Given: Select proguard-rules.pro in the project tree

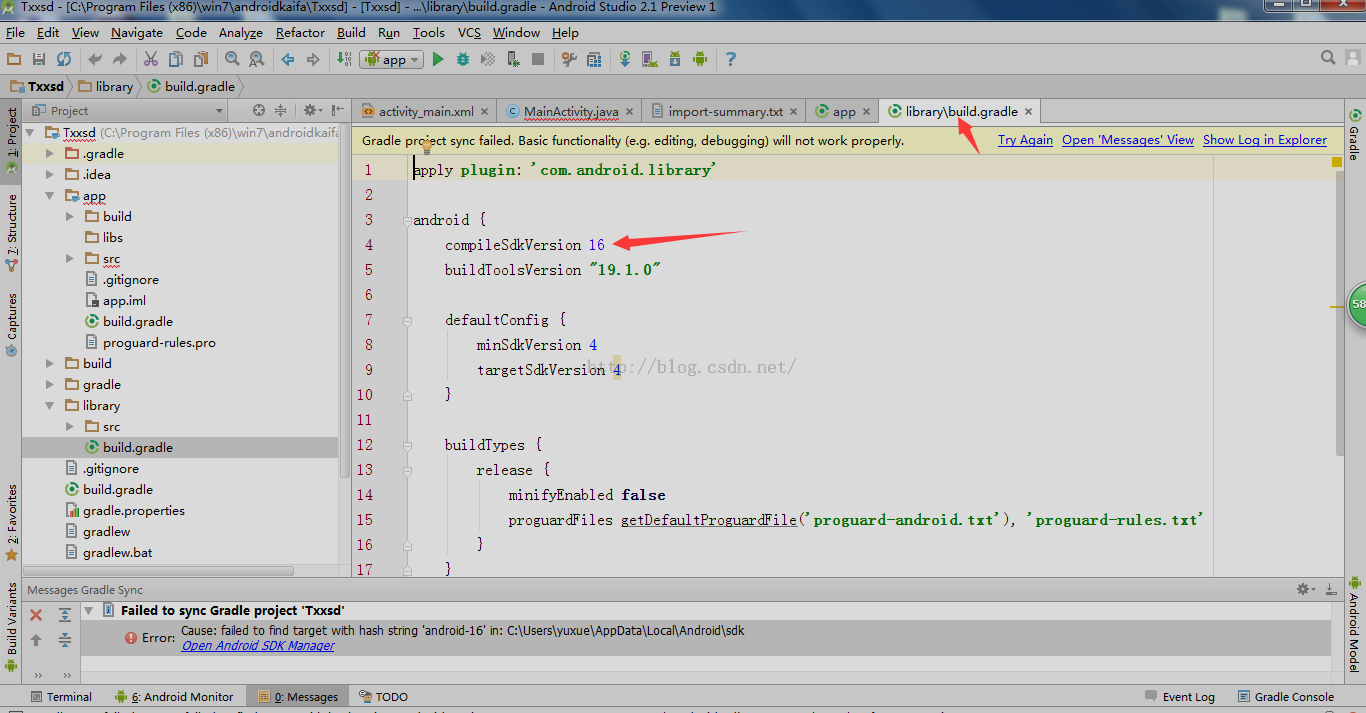Looking at the screenshot, I should tap(159, 343).
